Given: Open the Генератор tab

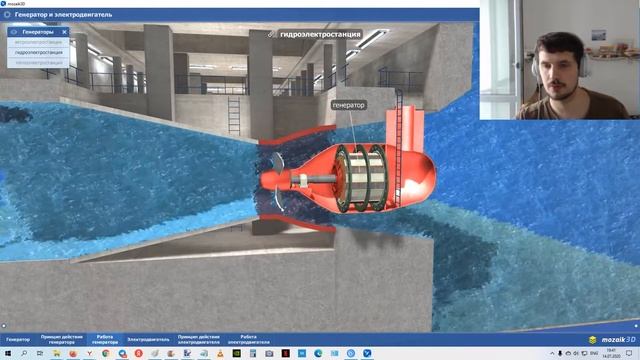Looking at the screenshot, I should (18, 339).
